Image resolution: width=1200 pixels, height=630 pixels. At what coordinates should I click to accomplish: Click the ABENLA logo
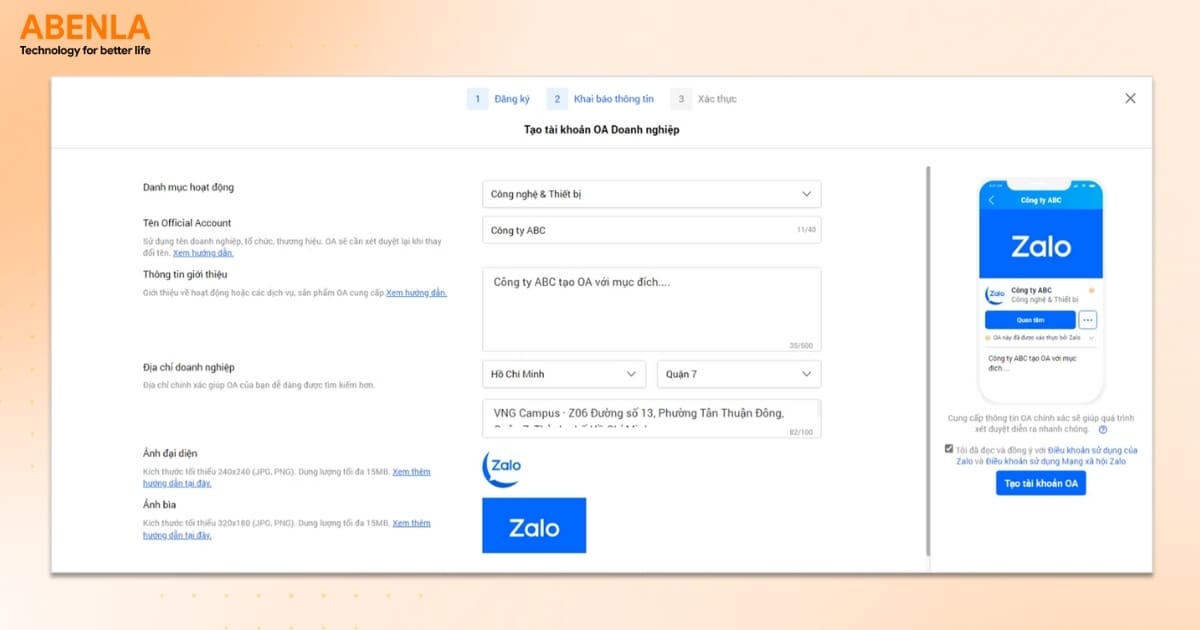click(85, 34)
